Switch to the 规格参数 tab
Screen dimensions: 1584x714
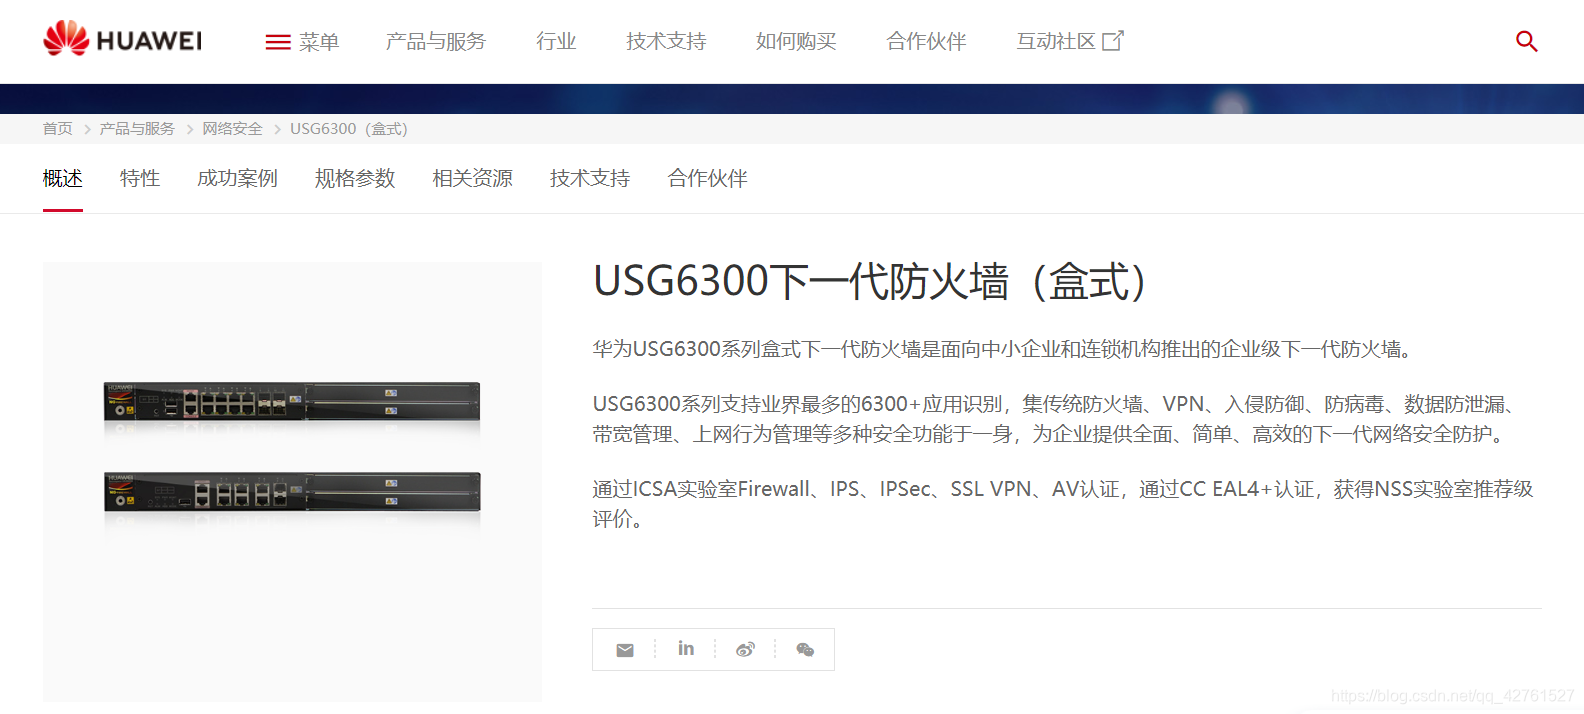(x=355, y=178)
